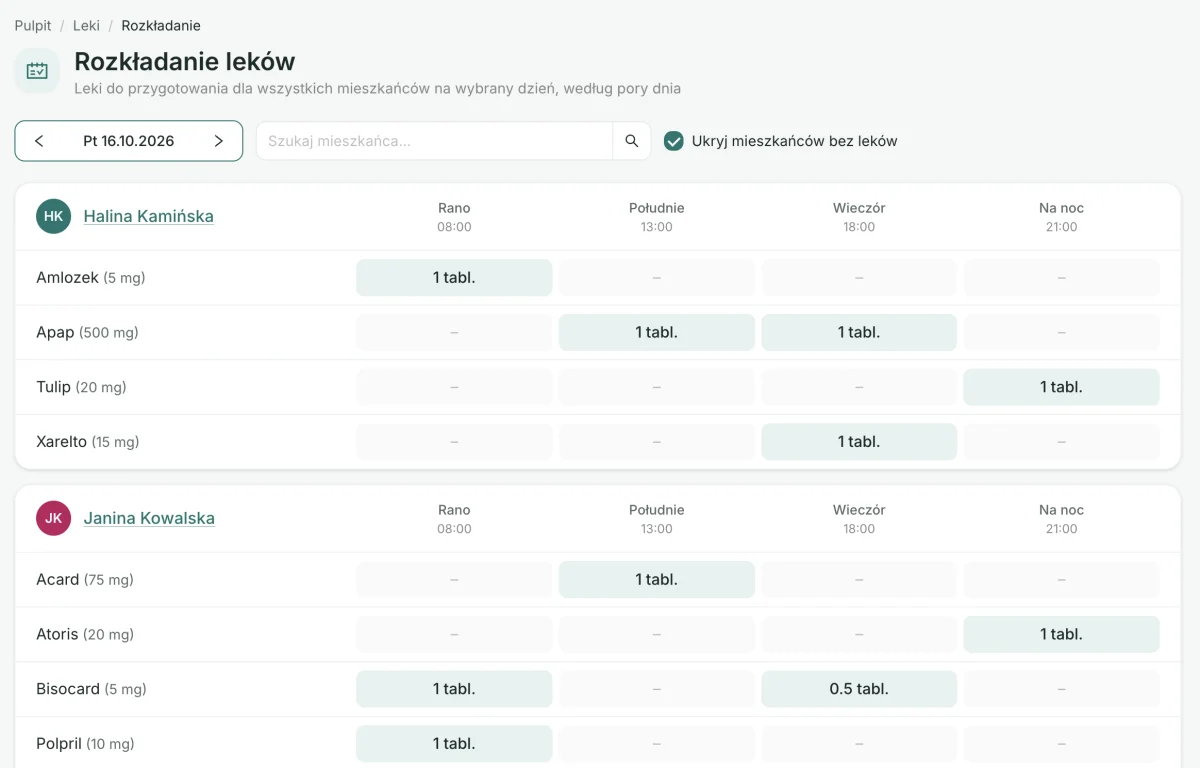Click the Tulip (20 mg) medication name
This screenshot has height=768, width=1200.
pos(81,387)
